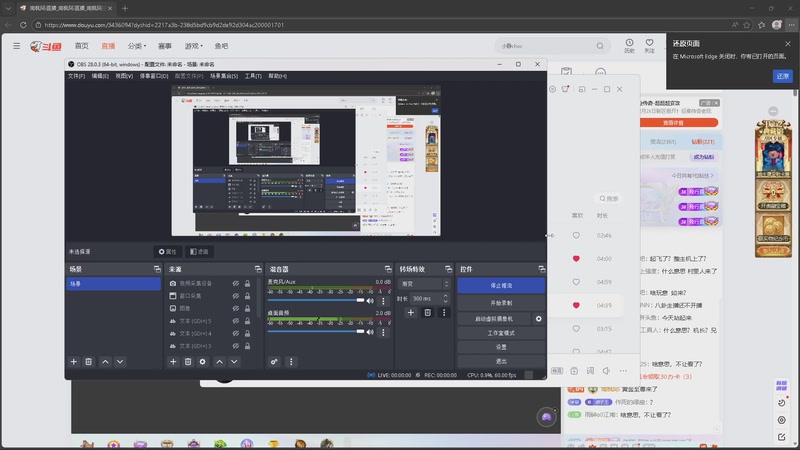This screenshot has width=800, height=450.
Task: Mute the 麦克风/Aux speaker icon
Action: [370, 301]
